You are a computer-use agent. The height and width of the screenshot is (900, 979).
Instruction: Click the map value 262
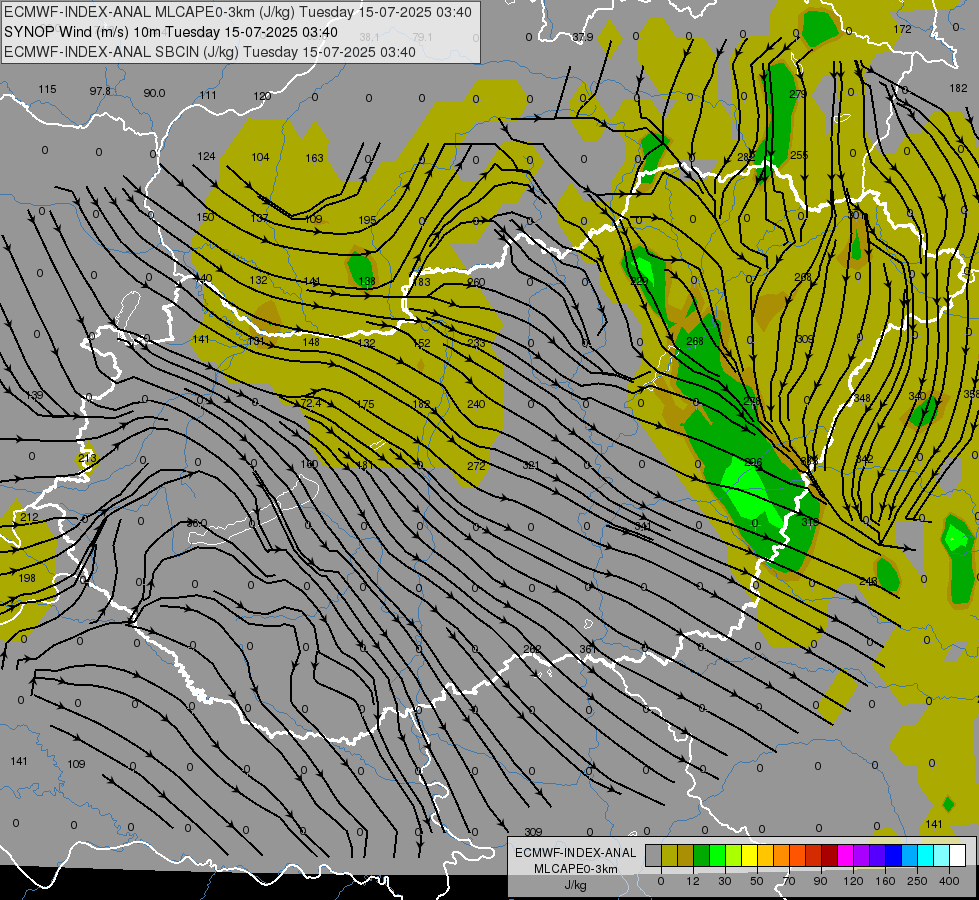pyautogui.click(x=532, y=649)
